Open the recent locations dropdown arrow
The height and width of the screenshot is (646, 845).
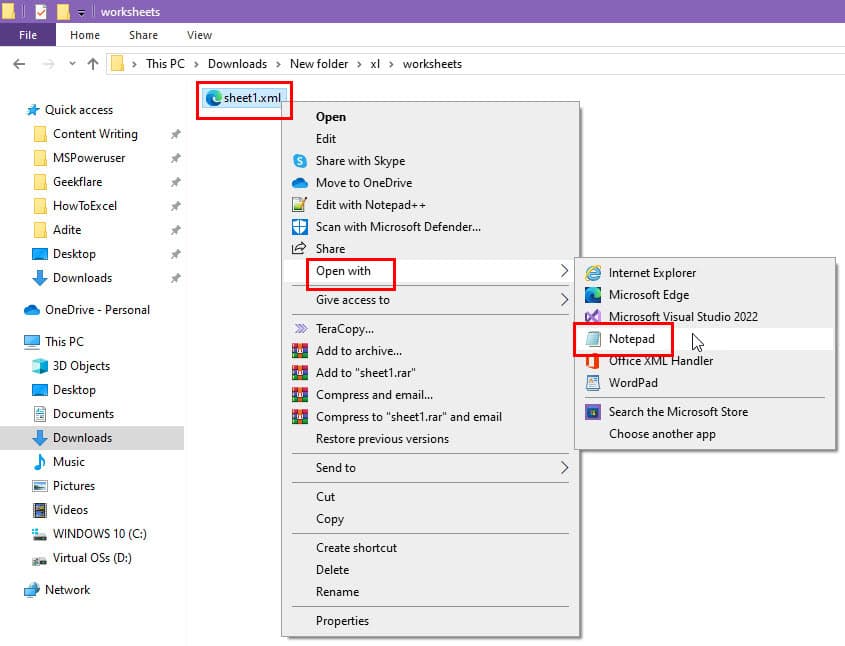pyautogui.click(x=72, y=64)
